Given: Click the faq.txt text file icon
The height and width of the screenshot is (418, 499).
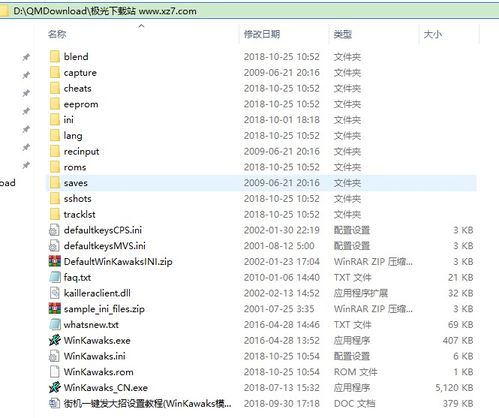Looking at the screenshot, I should pyautogui.click(x=55, y=277).
